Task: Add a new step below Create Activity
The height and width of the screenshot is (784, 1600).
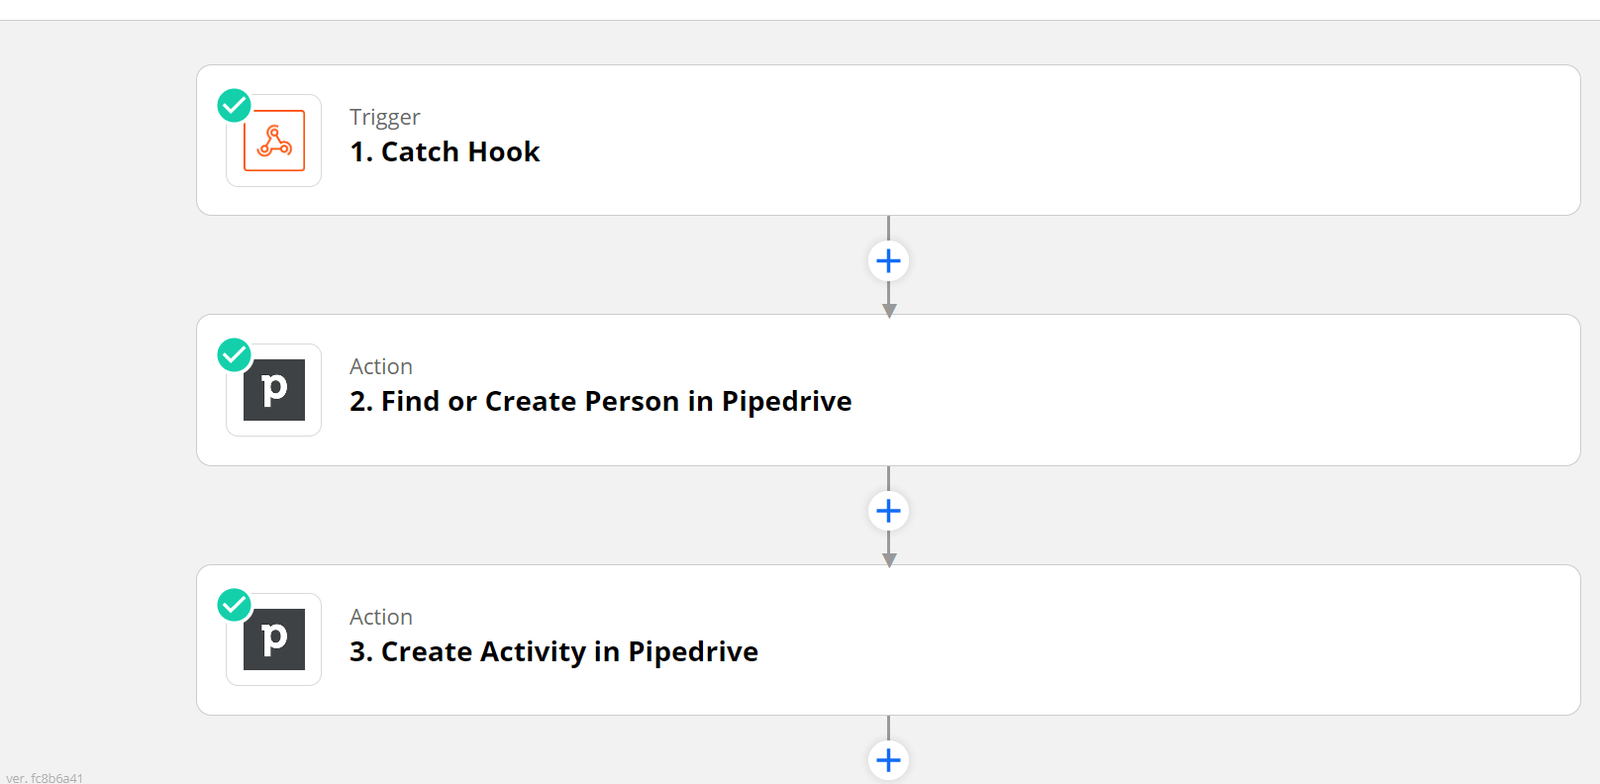Action: 888,760
